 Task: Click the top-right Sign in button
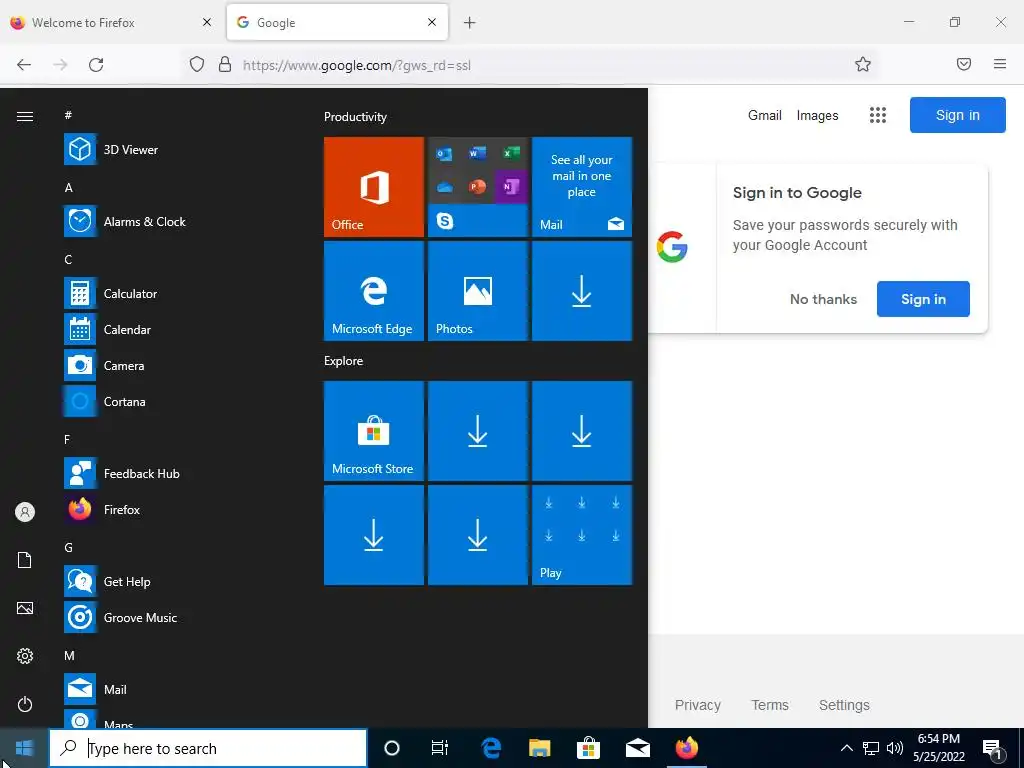(957, 115)
